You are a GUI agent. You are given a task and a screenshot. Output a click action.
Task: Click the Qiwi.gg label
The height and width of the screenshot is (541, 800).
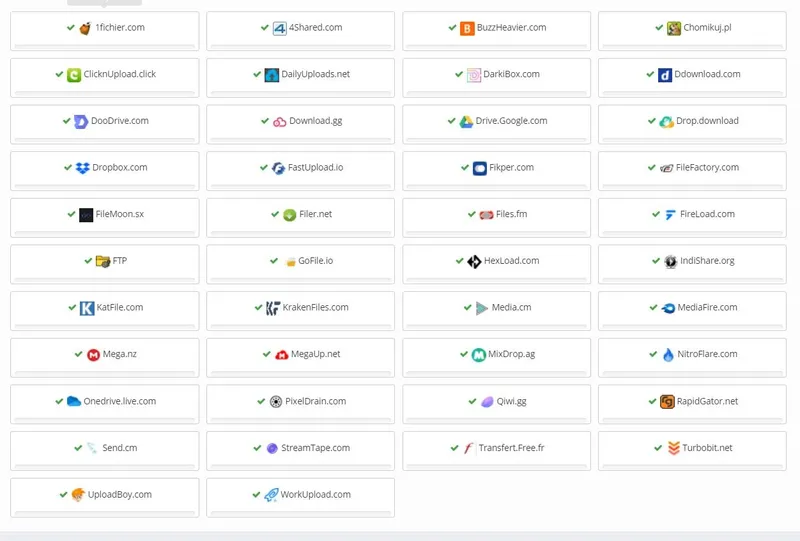click(511, 401)
